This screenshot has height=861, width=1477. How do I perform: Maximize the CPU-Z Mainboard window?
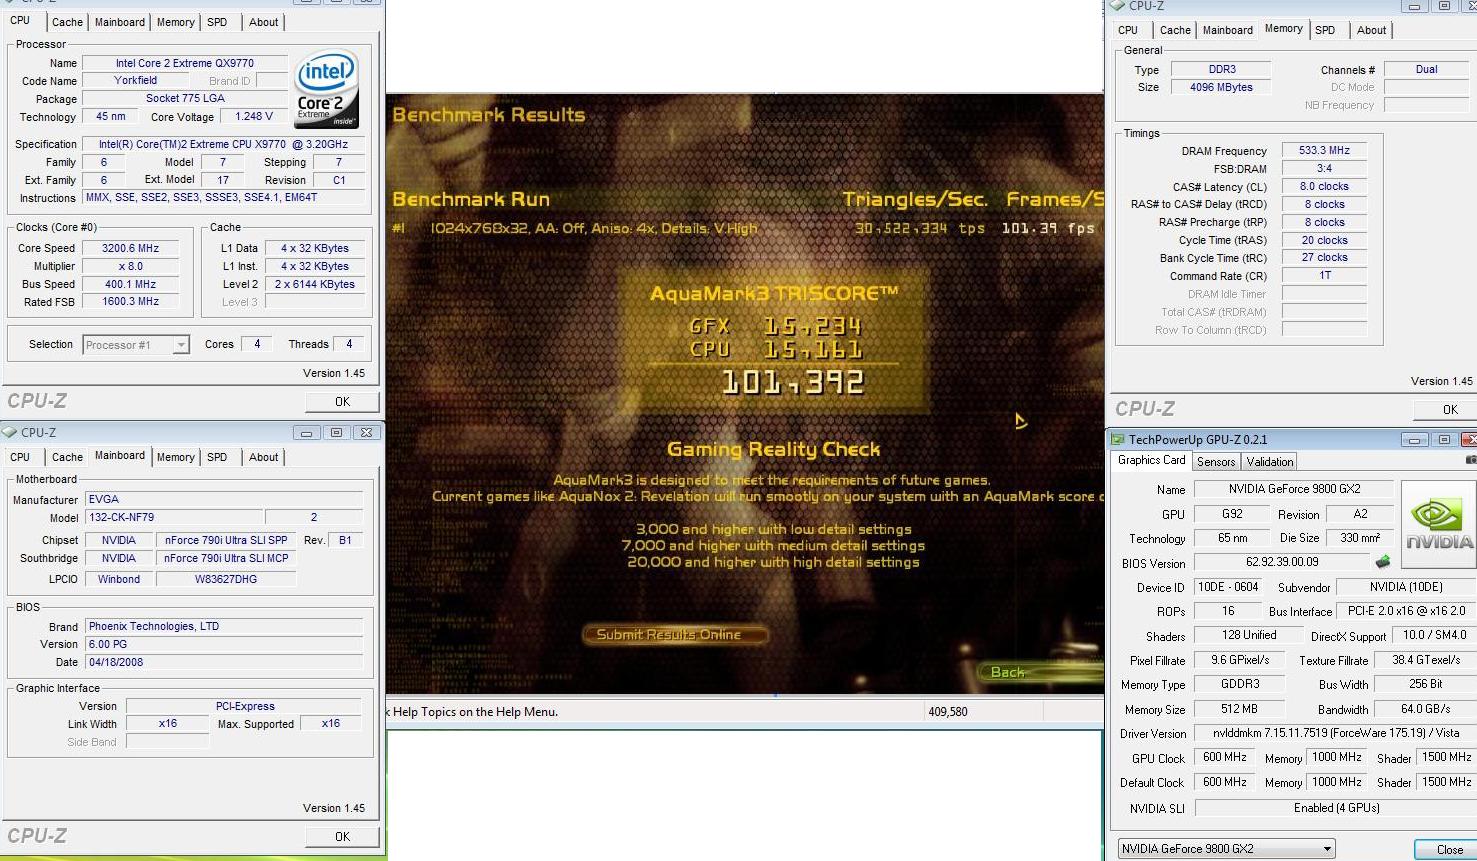[x=336, y=433]
